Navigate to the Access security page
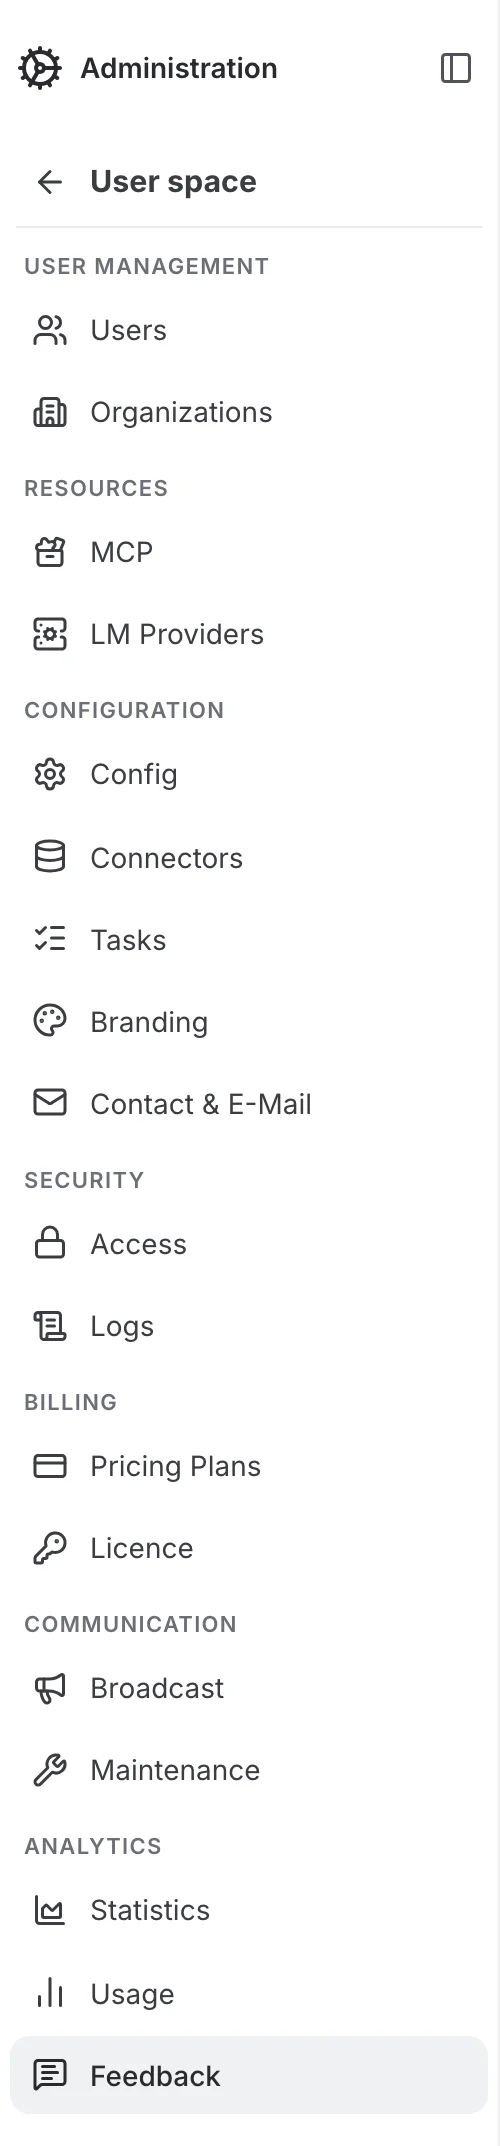Image resolution: width=500 pixels, height=2146 pixels. point(249,1244)
